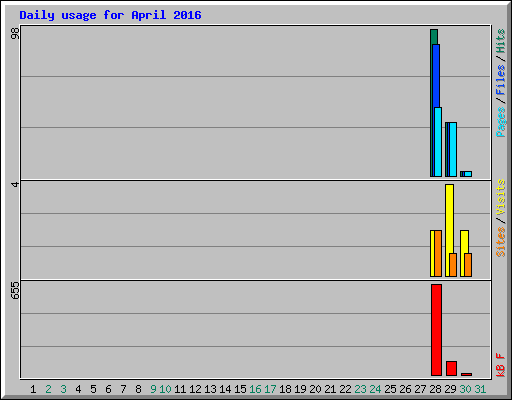512x400 pixels.
Task: Click day label 20 on the x-axis
Action: click(x=315, y=389)
